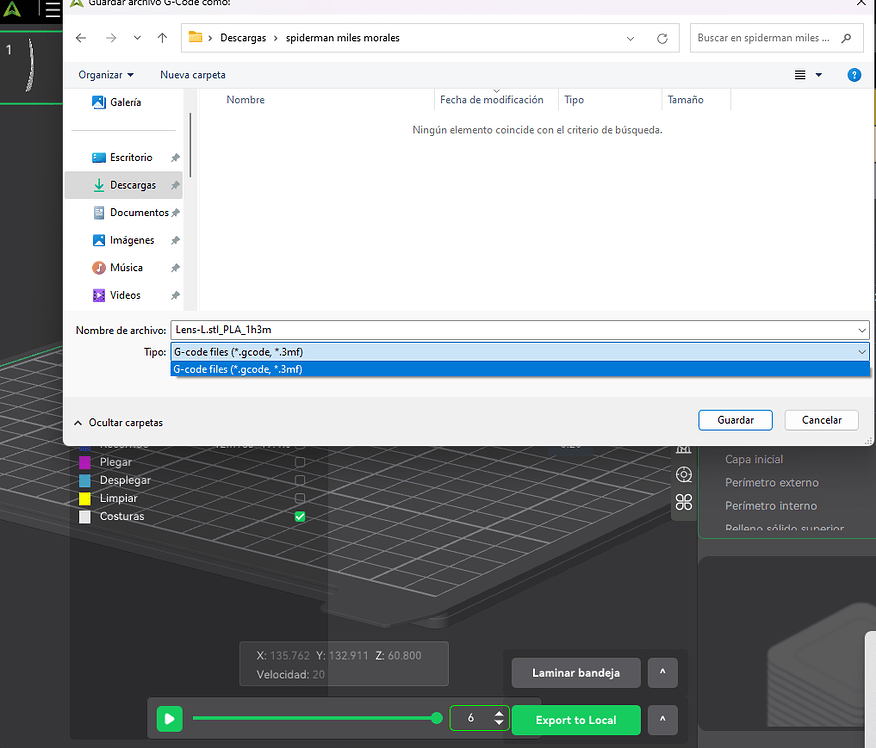Enable the Plegar checkbox
876x748 pixels.
(299, 461)
